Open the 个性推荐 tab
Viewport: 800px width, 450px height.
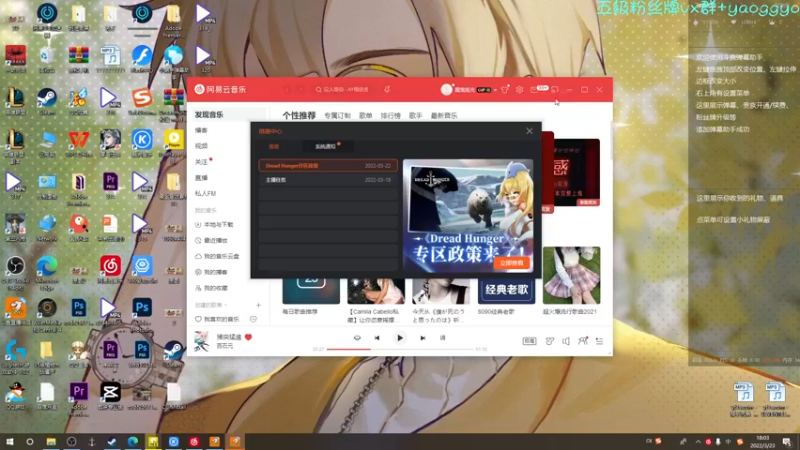click(x=299, y=115)
